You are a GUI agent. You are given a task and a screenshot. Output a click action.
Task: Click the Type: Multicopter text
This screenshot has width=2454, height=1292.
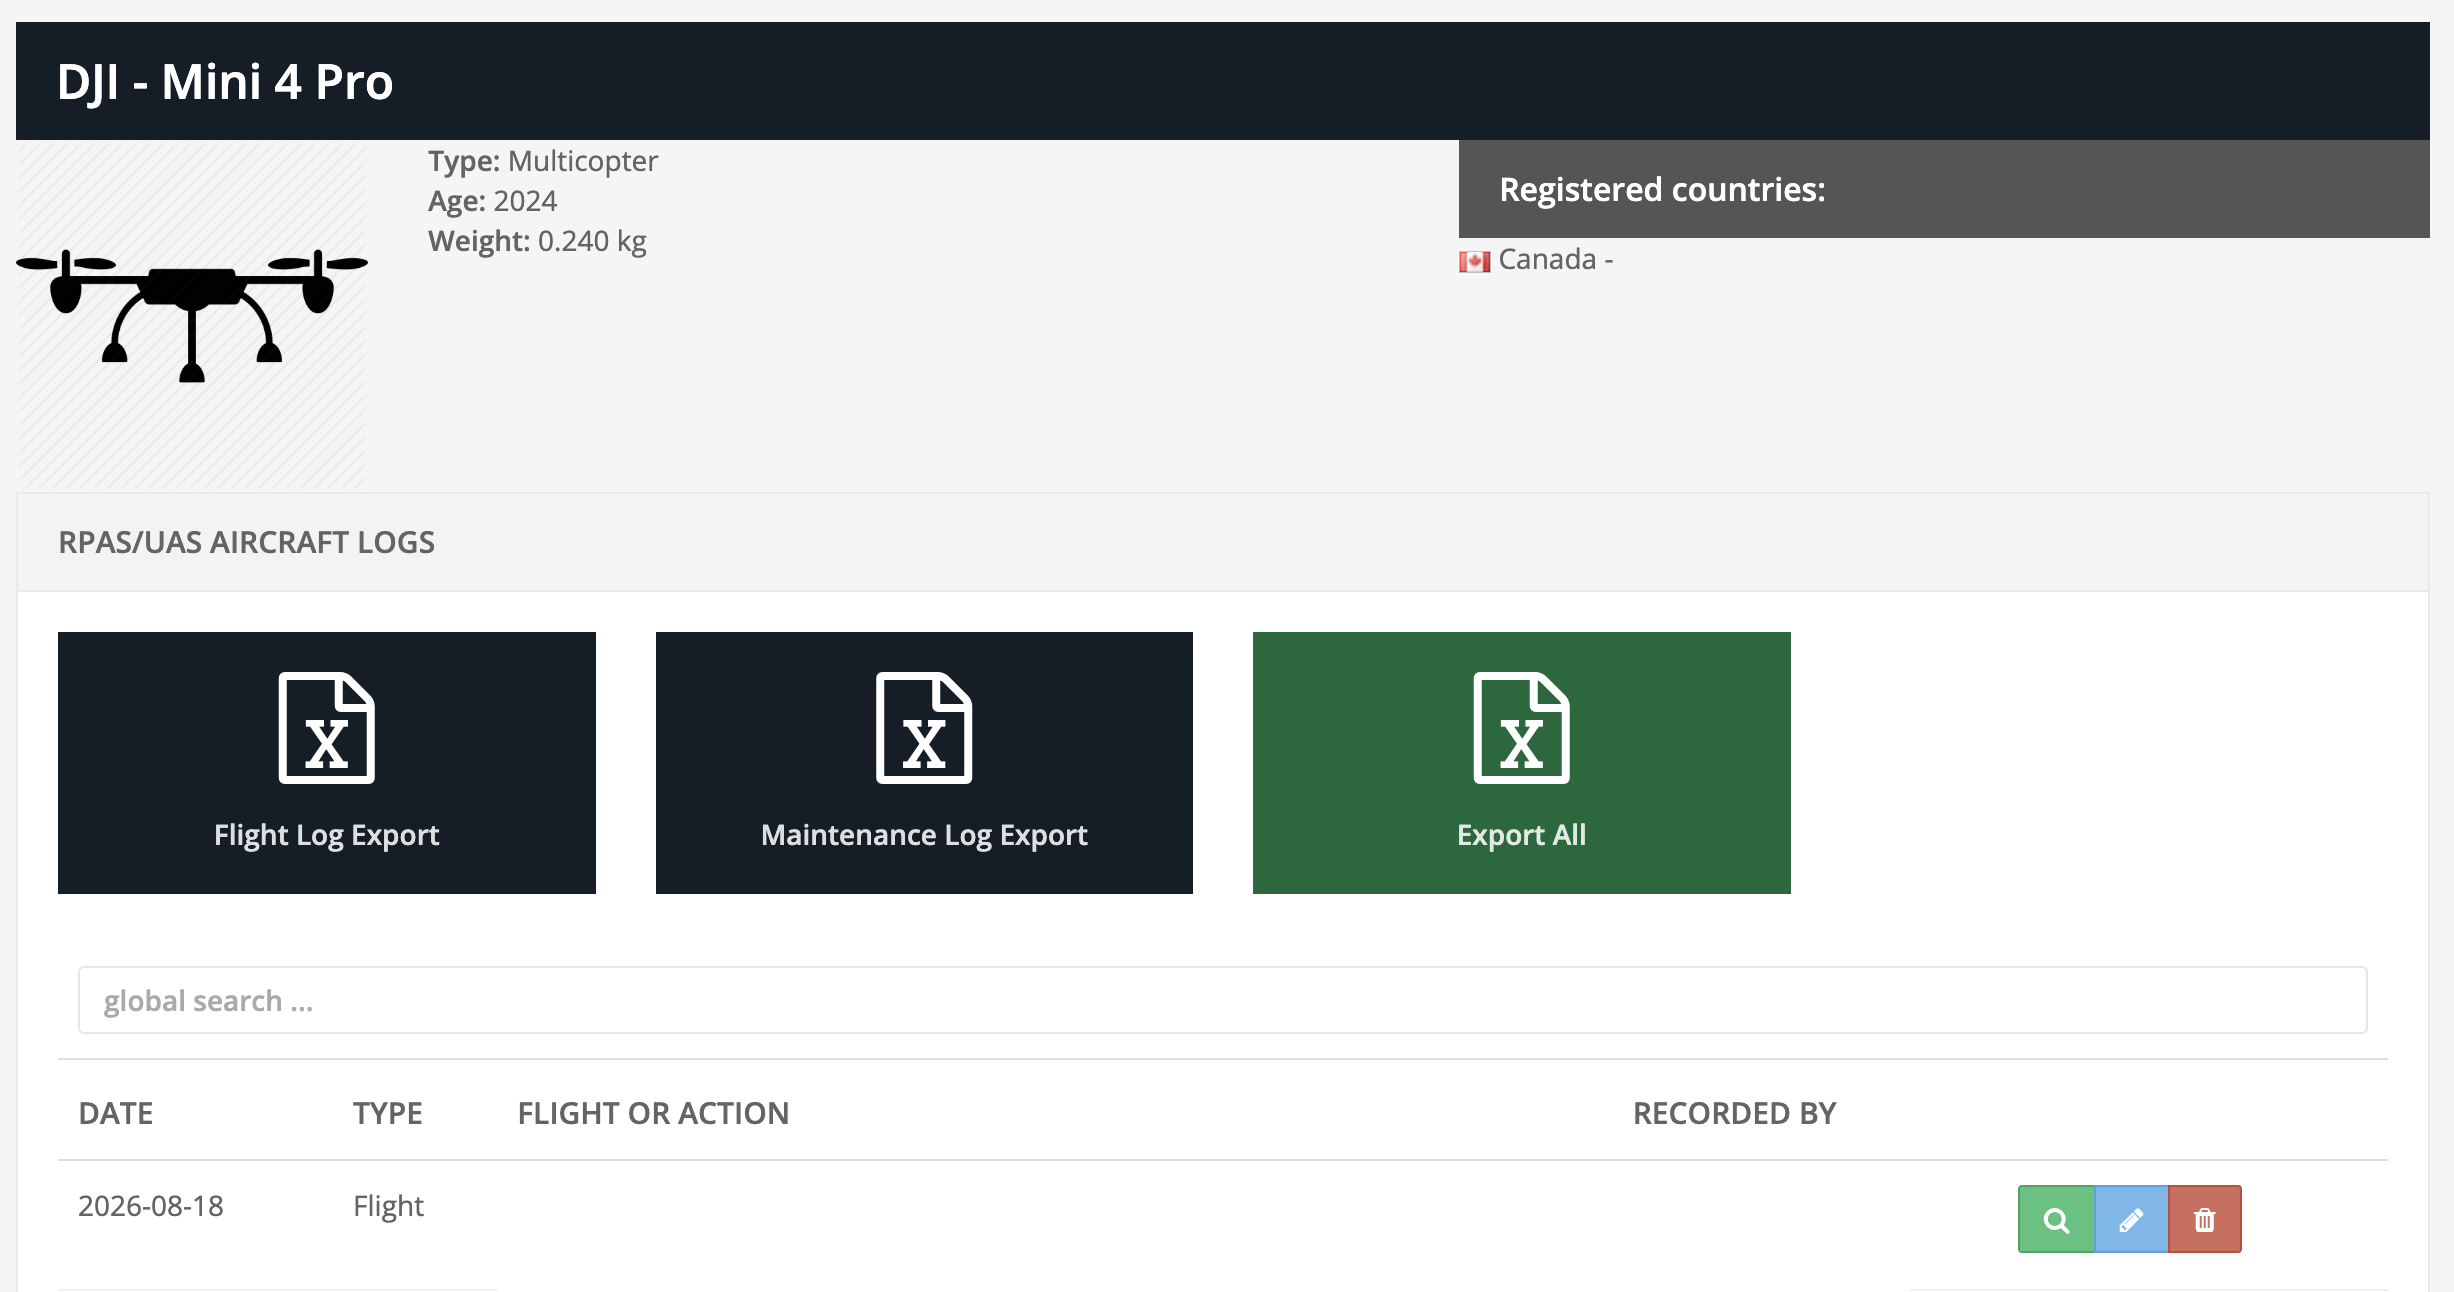click(543, 161)
